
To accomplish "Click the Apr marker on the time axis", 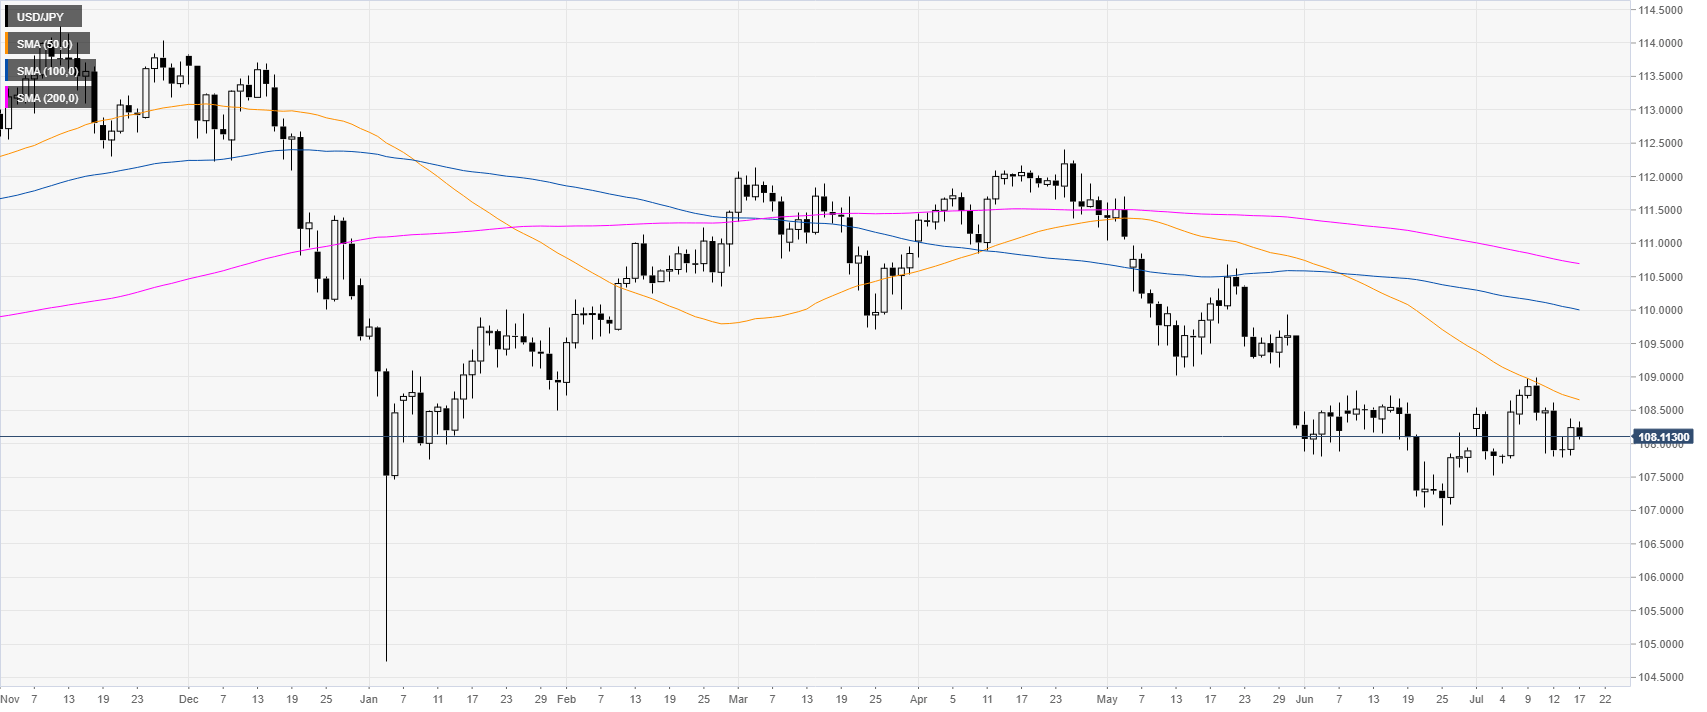I will 918,699.
